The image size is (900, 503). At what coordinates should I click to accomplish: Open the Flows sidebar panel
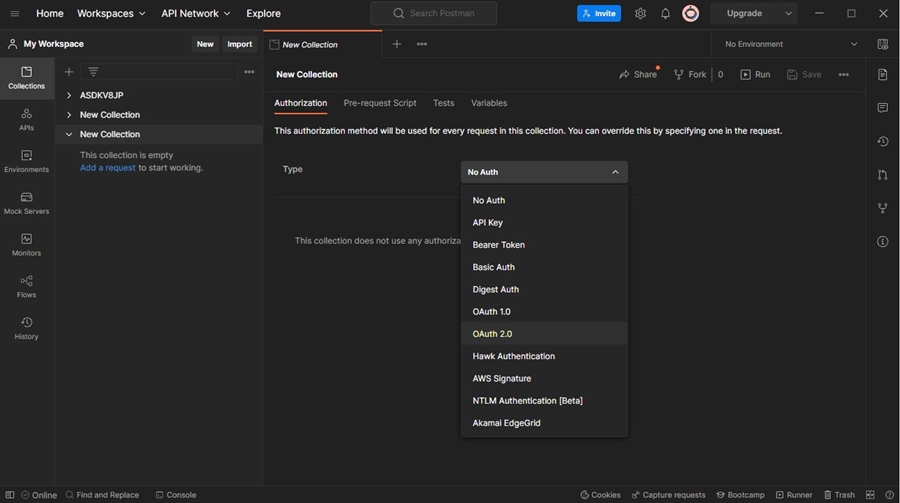coord(26,287)
